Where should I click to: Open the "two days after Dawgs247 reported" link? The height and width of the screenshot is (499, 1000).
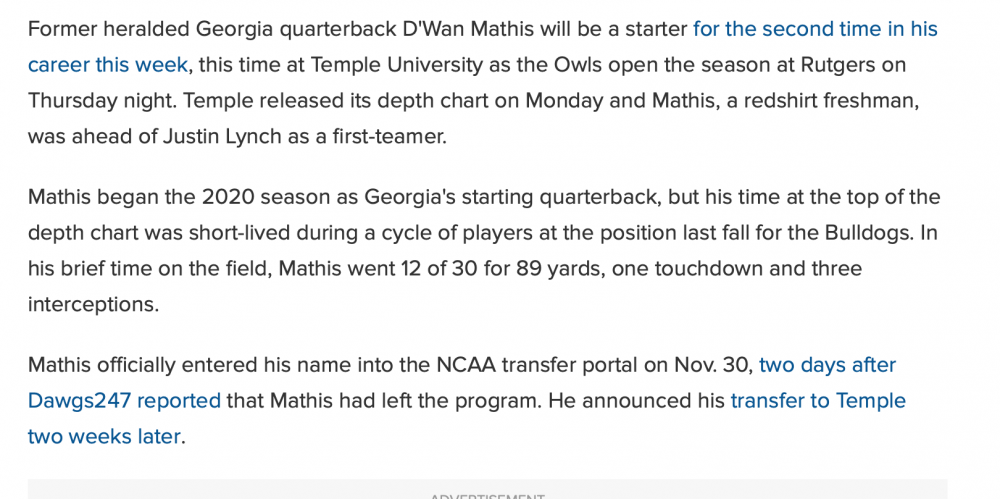pos(827,365)
